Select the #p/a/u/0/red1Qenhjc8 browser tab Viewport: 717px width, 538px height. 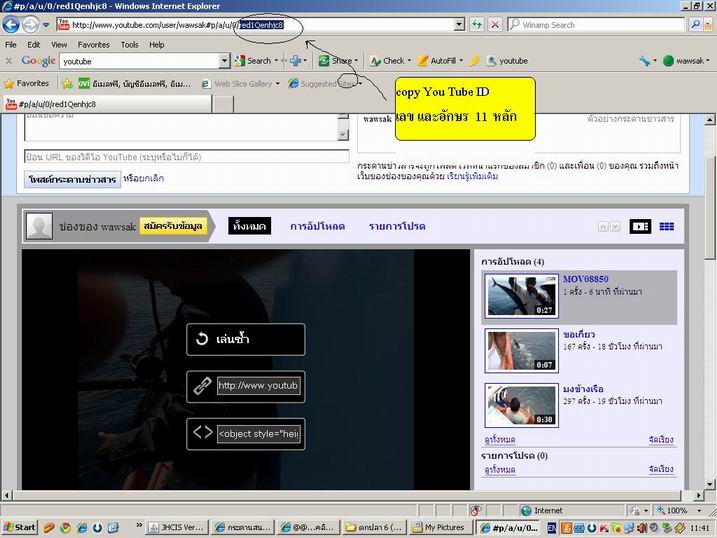pos(107,104)
